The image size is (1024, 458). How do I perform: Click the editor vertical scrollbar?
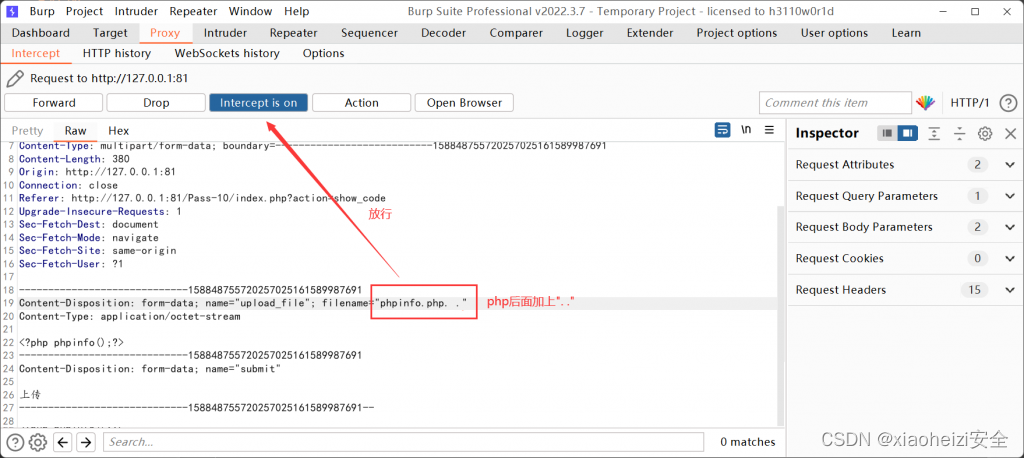[x=781, y=314]
